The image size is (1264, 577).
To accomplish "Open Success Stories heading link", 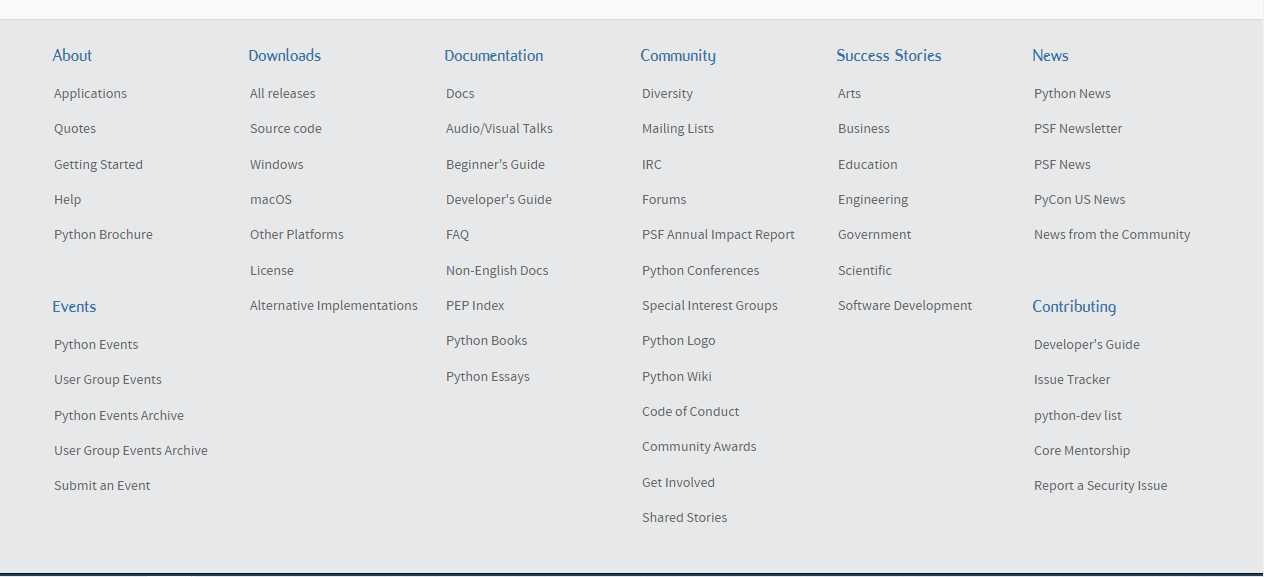I will 888,56.
